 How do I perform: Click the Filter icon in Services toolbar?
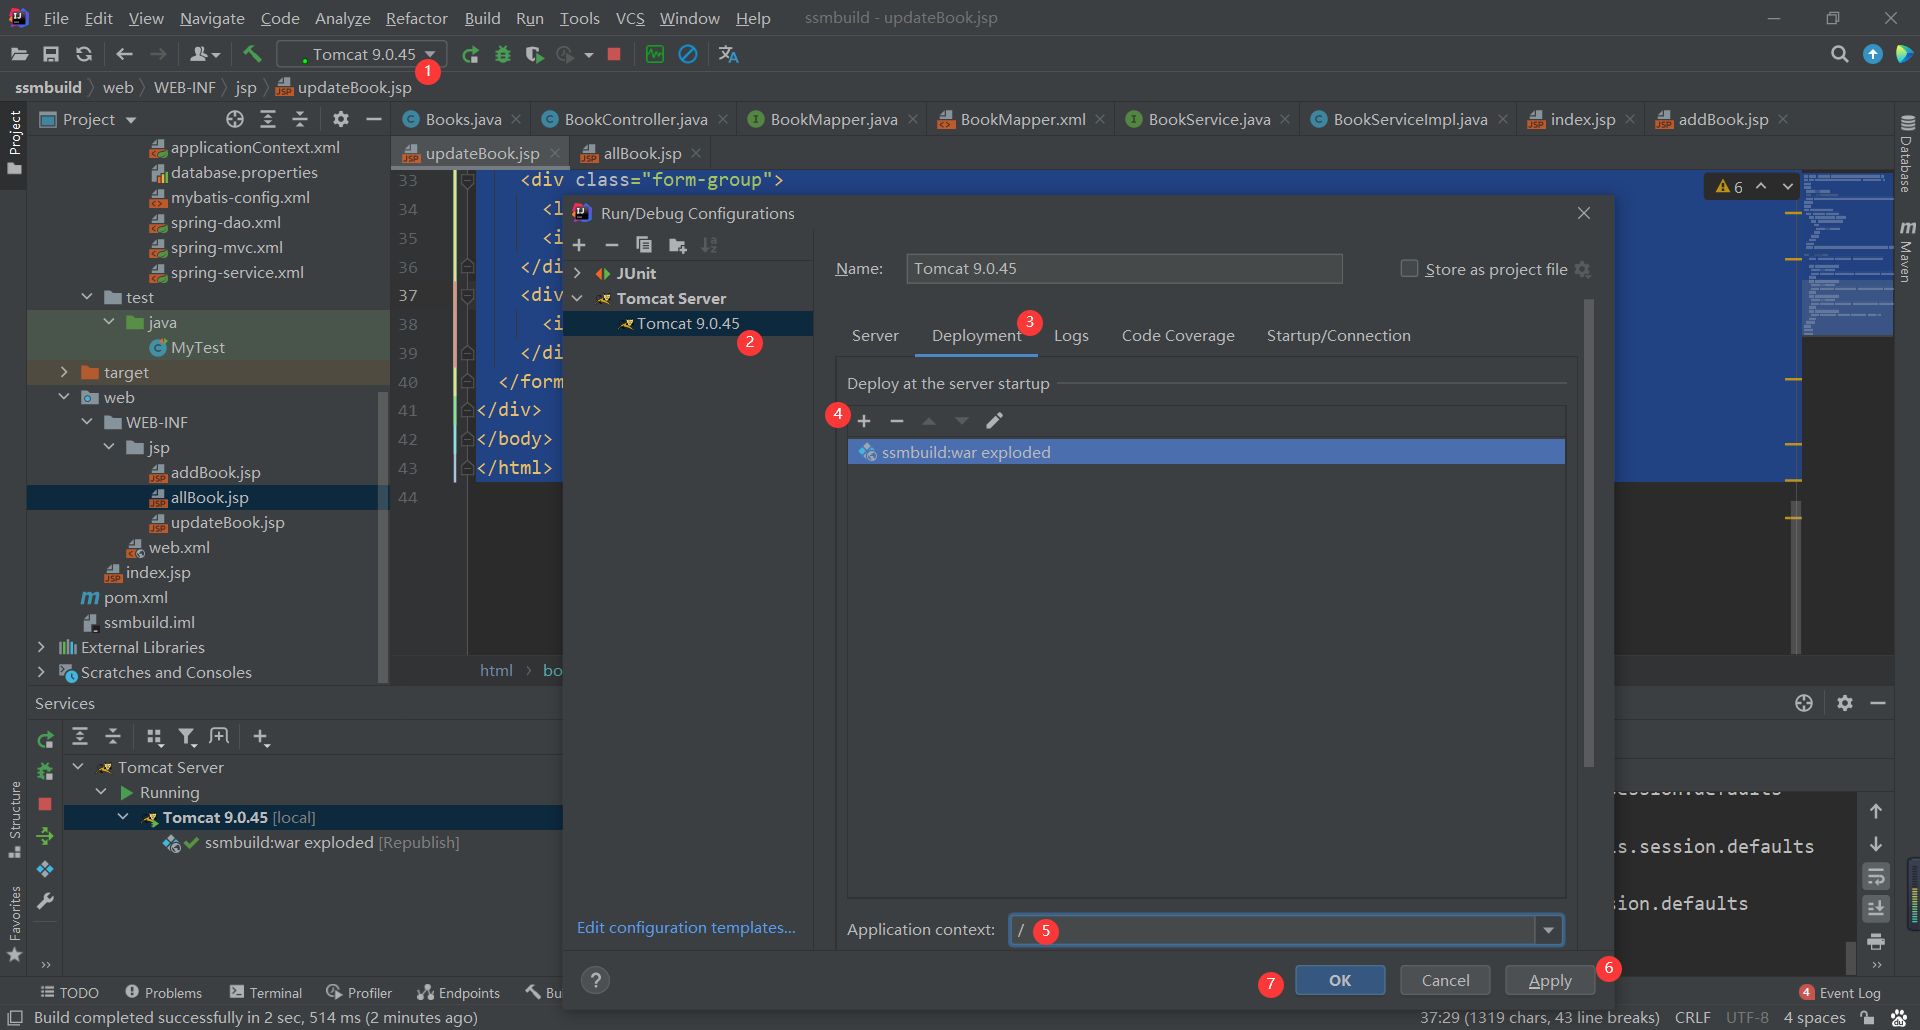click(187, 737)
